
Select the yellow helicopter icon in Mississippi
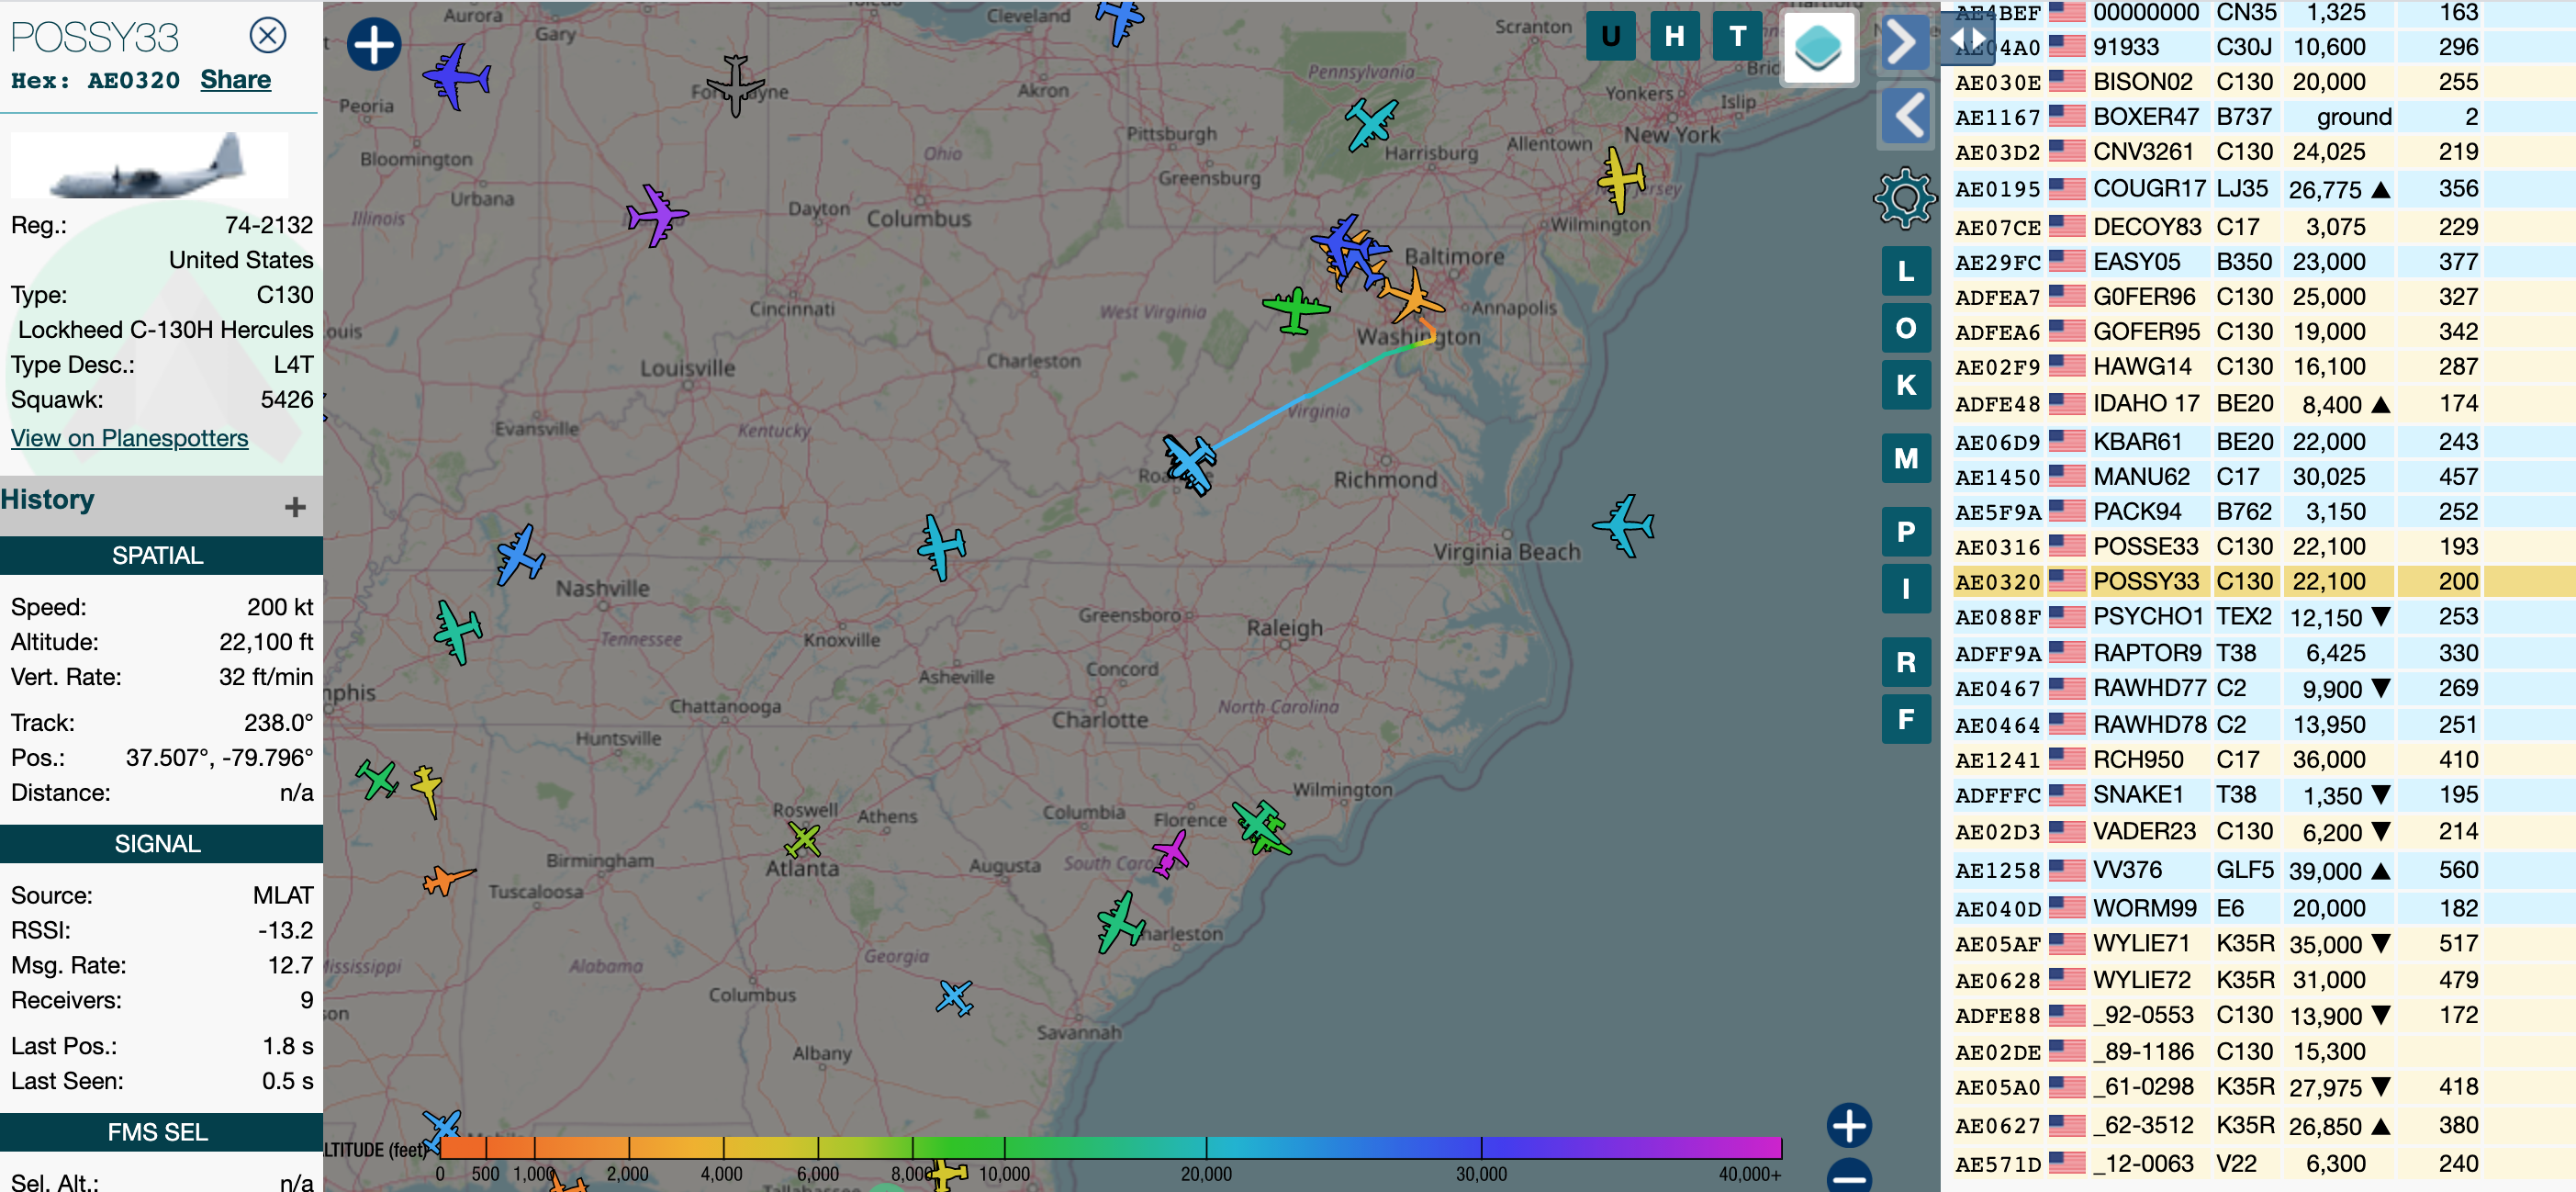(427, 790)
